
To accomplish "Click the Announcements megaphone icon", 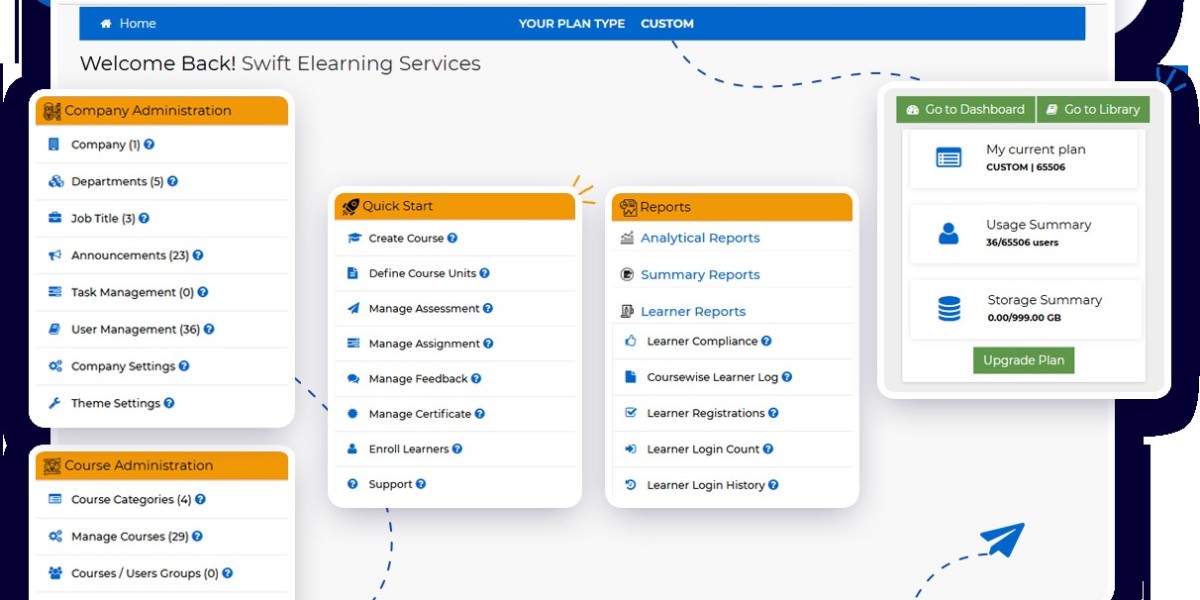I will (55, 255).
